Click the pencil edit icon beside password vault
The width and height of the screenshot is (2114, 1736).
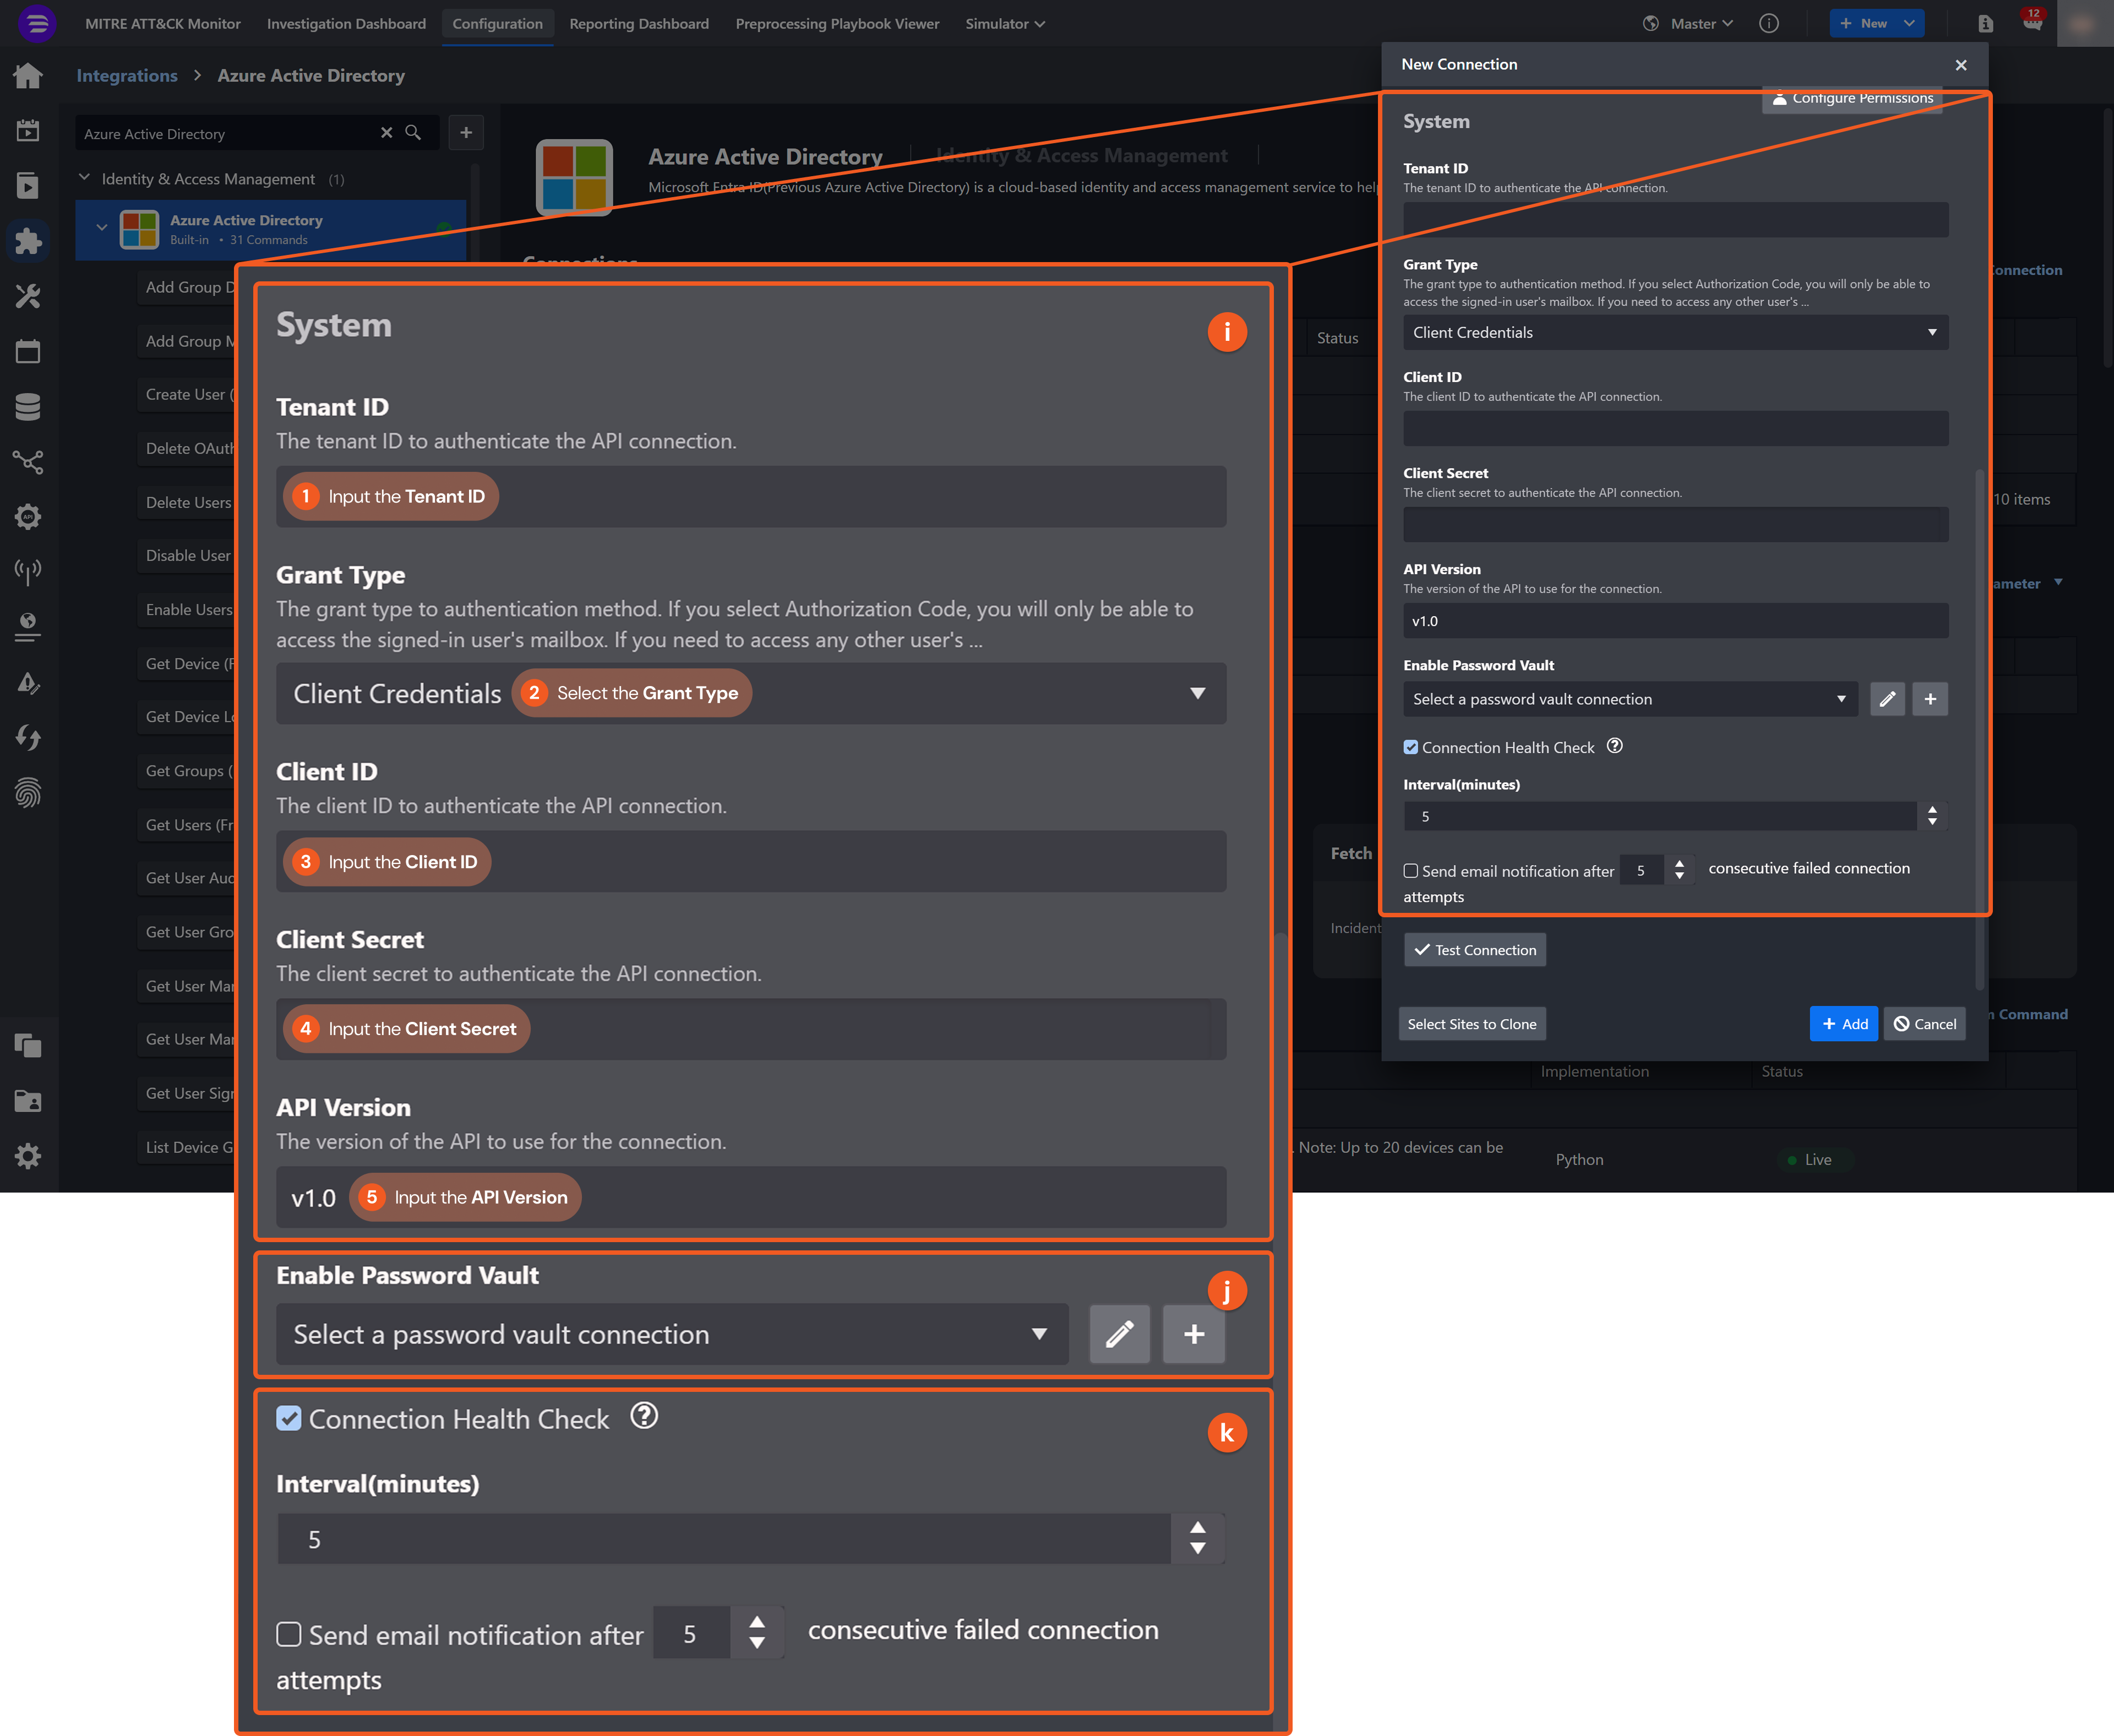(x=1887, y=699)
